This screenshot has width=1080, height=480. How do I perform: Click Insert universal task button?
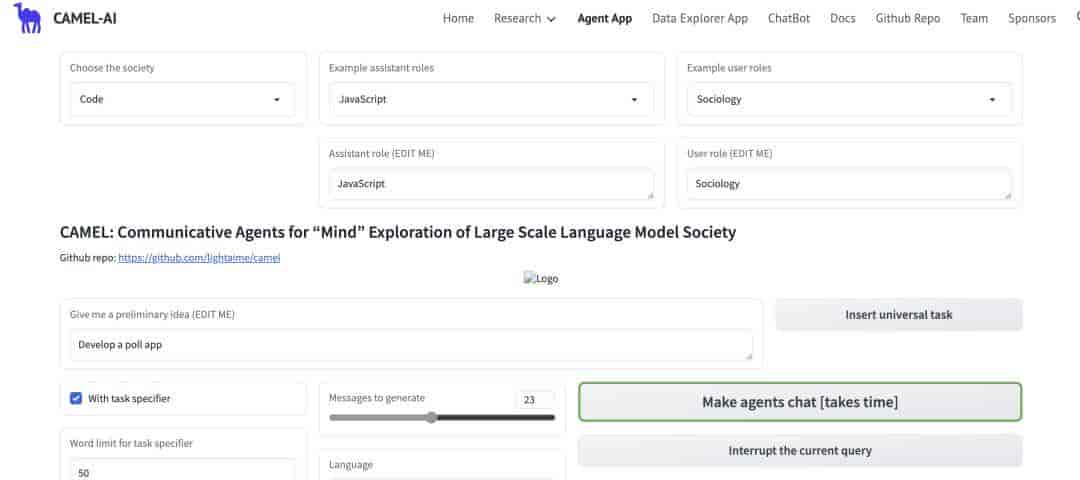point(899,315)
